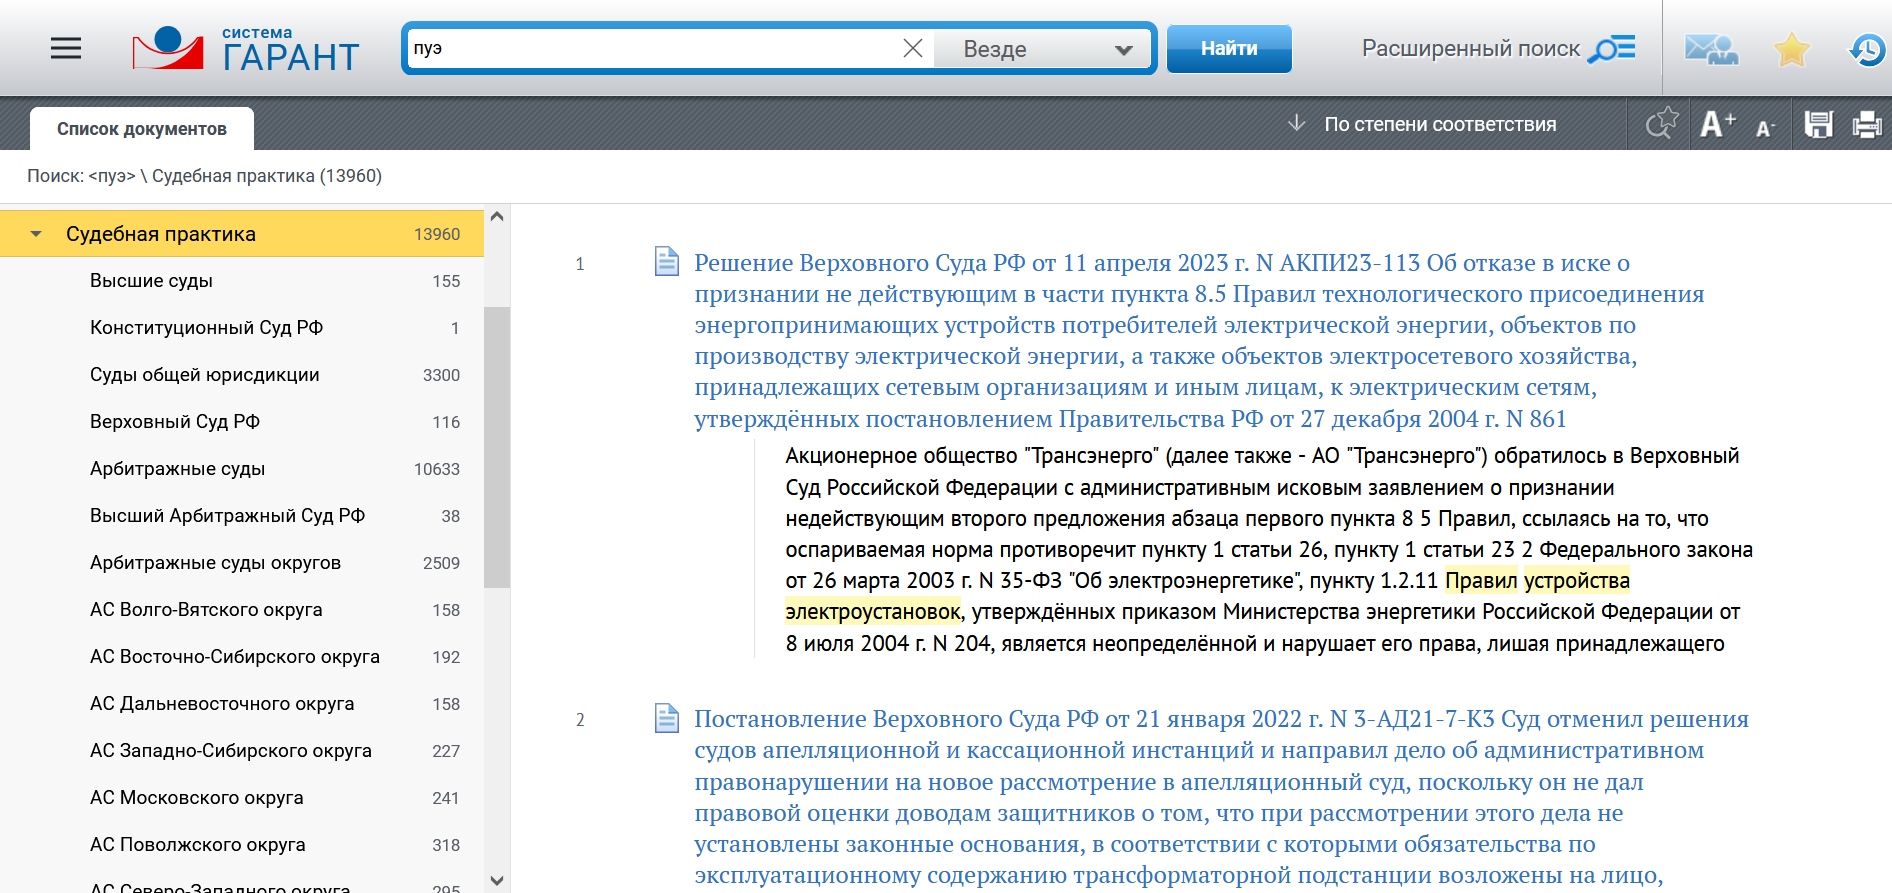Open the 'Везде' search scope dropdown
1892x893 pixels.
click(x=1044, y=49)
